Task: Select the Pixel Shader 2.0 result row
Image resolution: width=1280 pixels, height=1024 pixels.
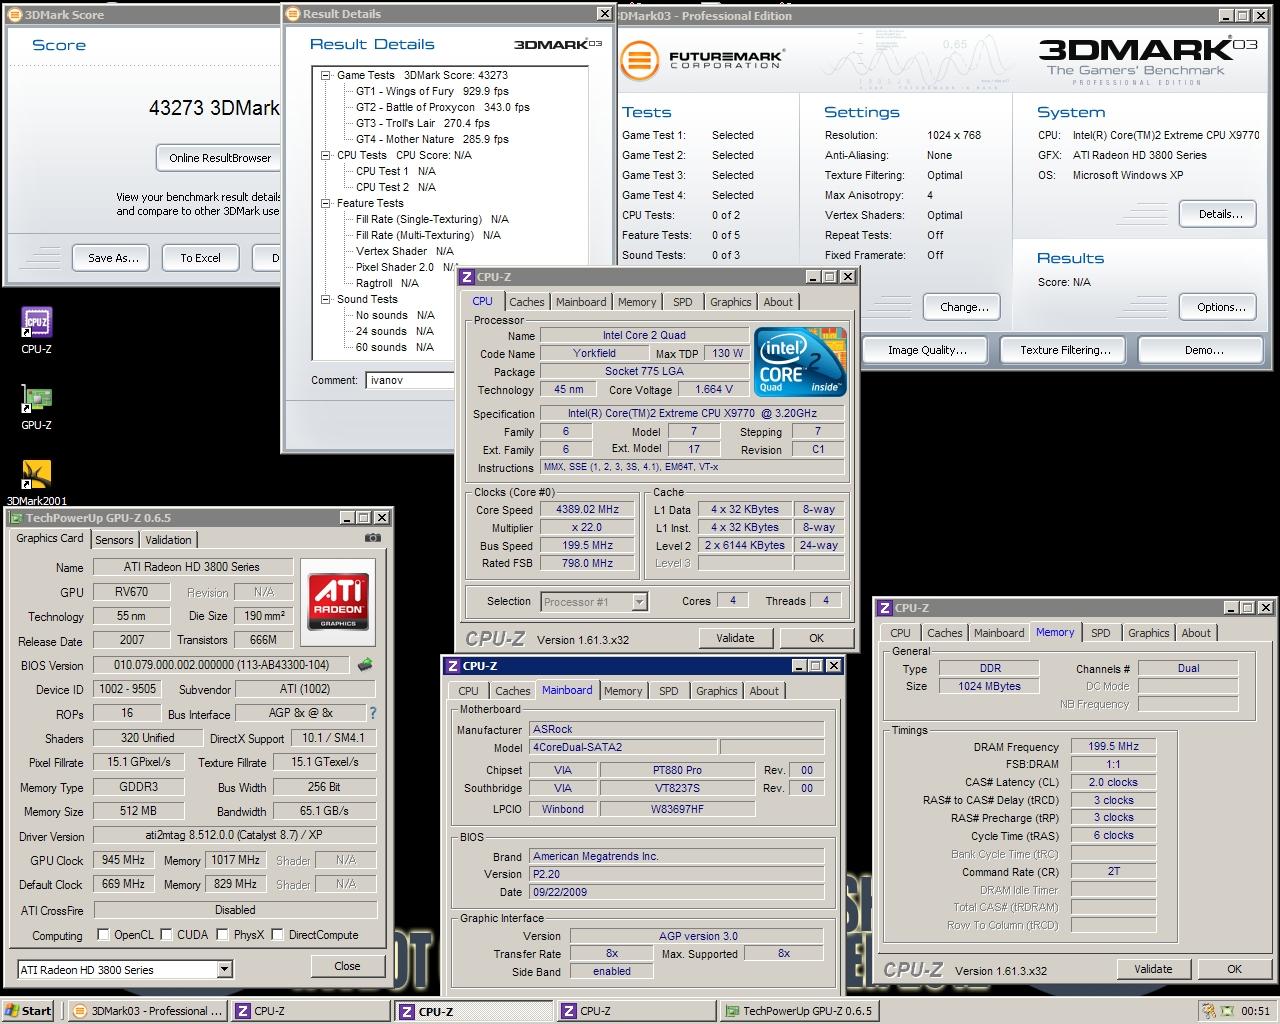Action: (406, 267)
